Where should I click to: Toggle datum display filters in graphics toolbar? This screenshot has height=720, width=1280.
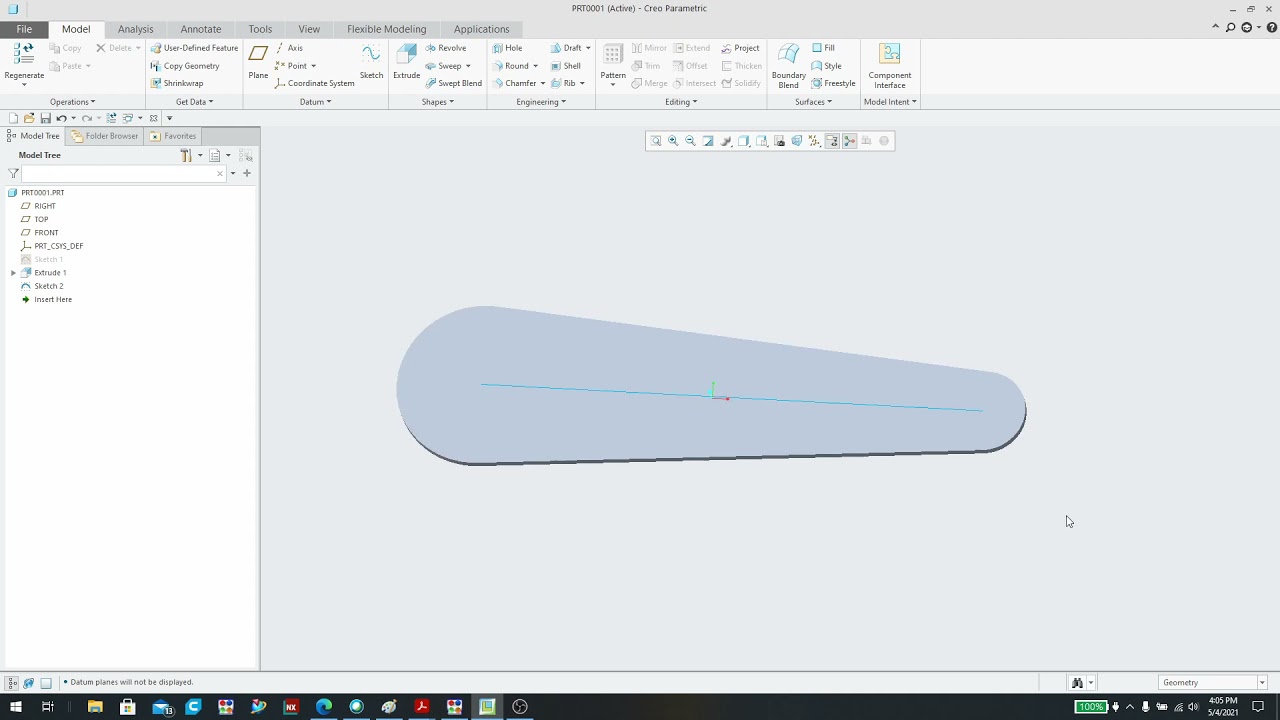(814, 141)
